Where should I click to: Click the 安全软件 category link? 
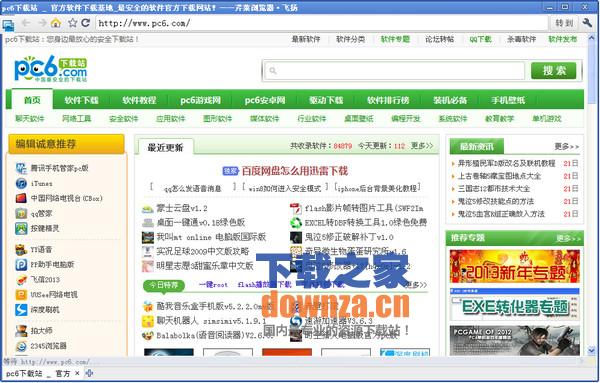pyautogui.click(x=124, y=119)
